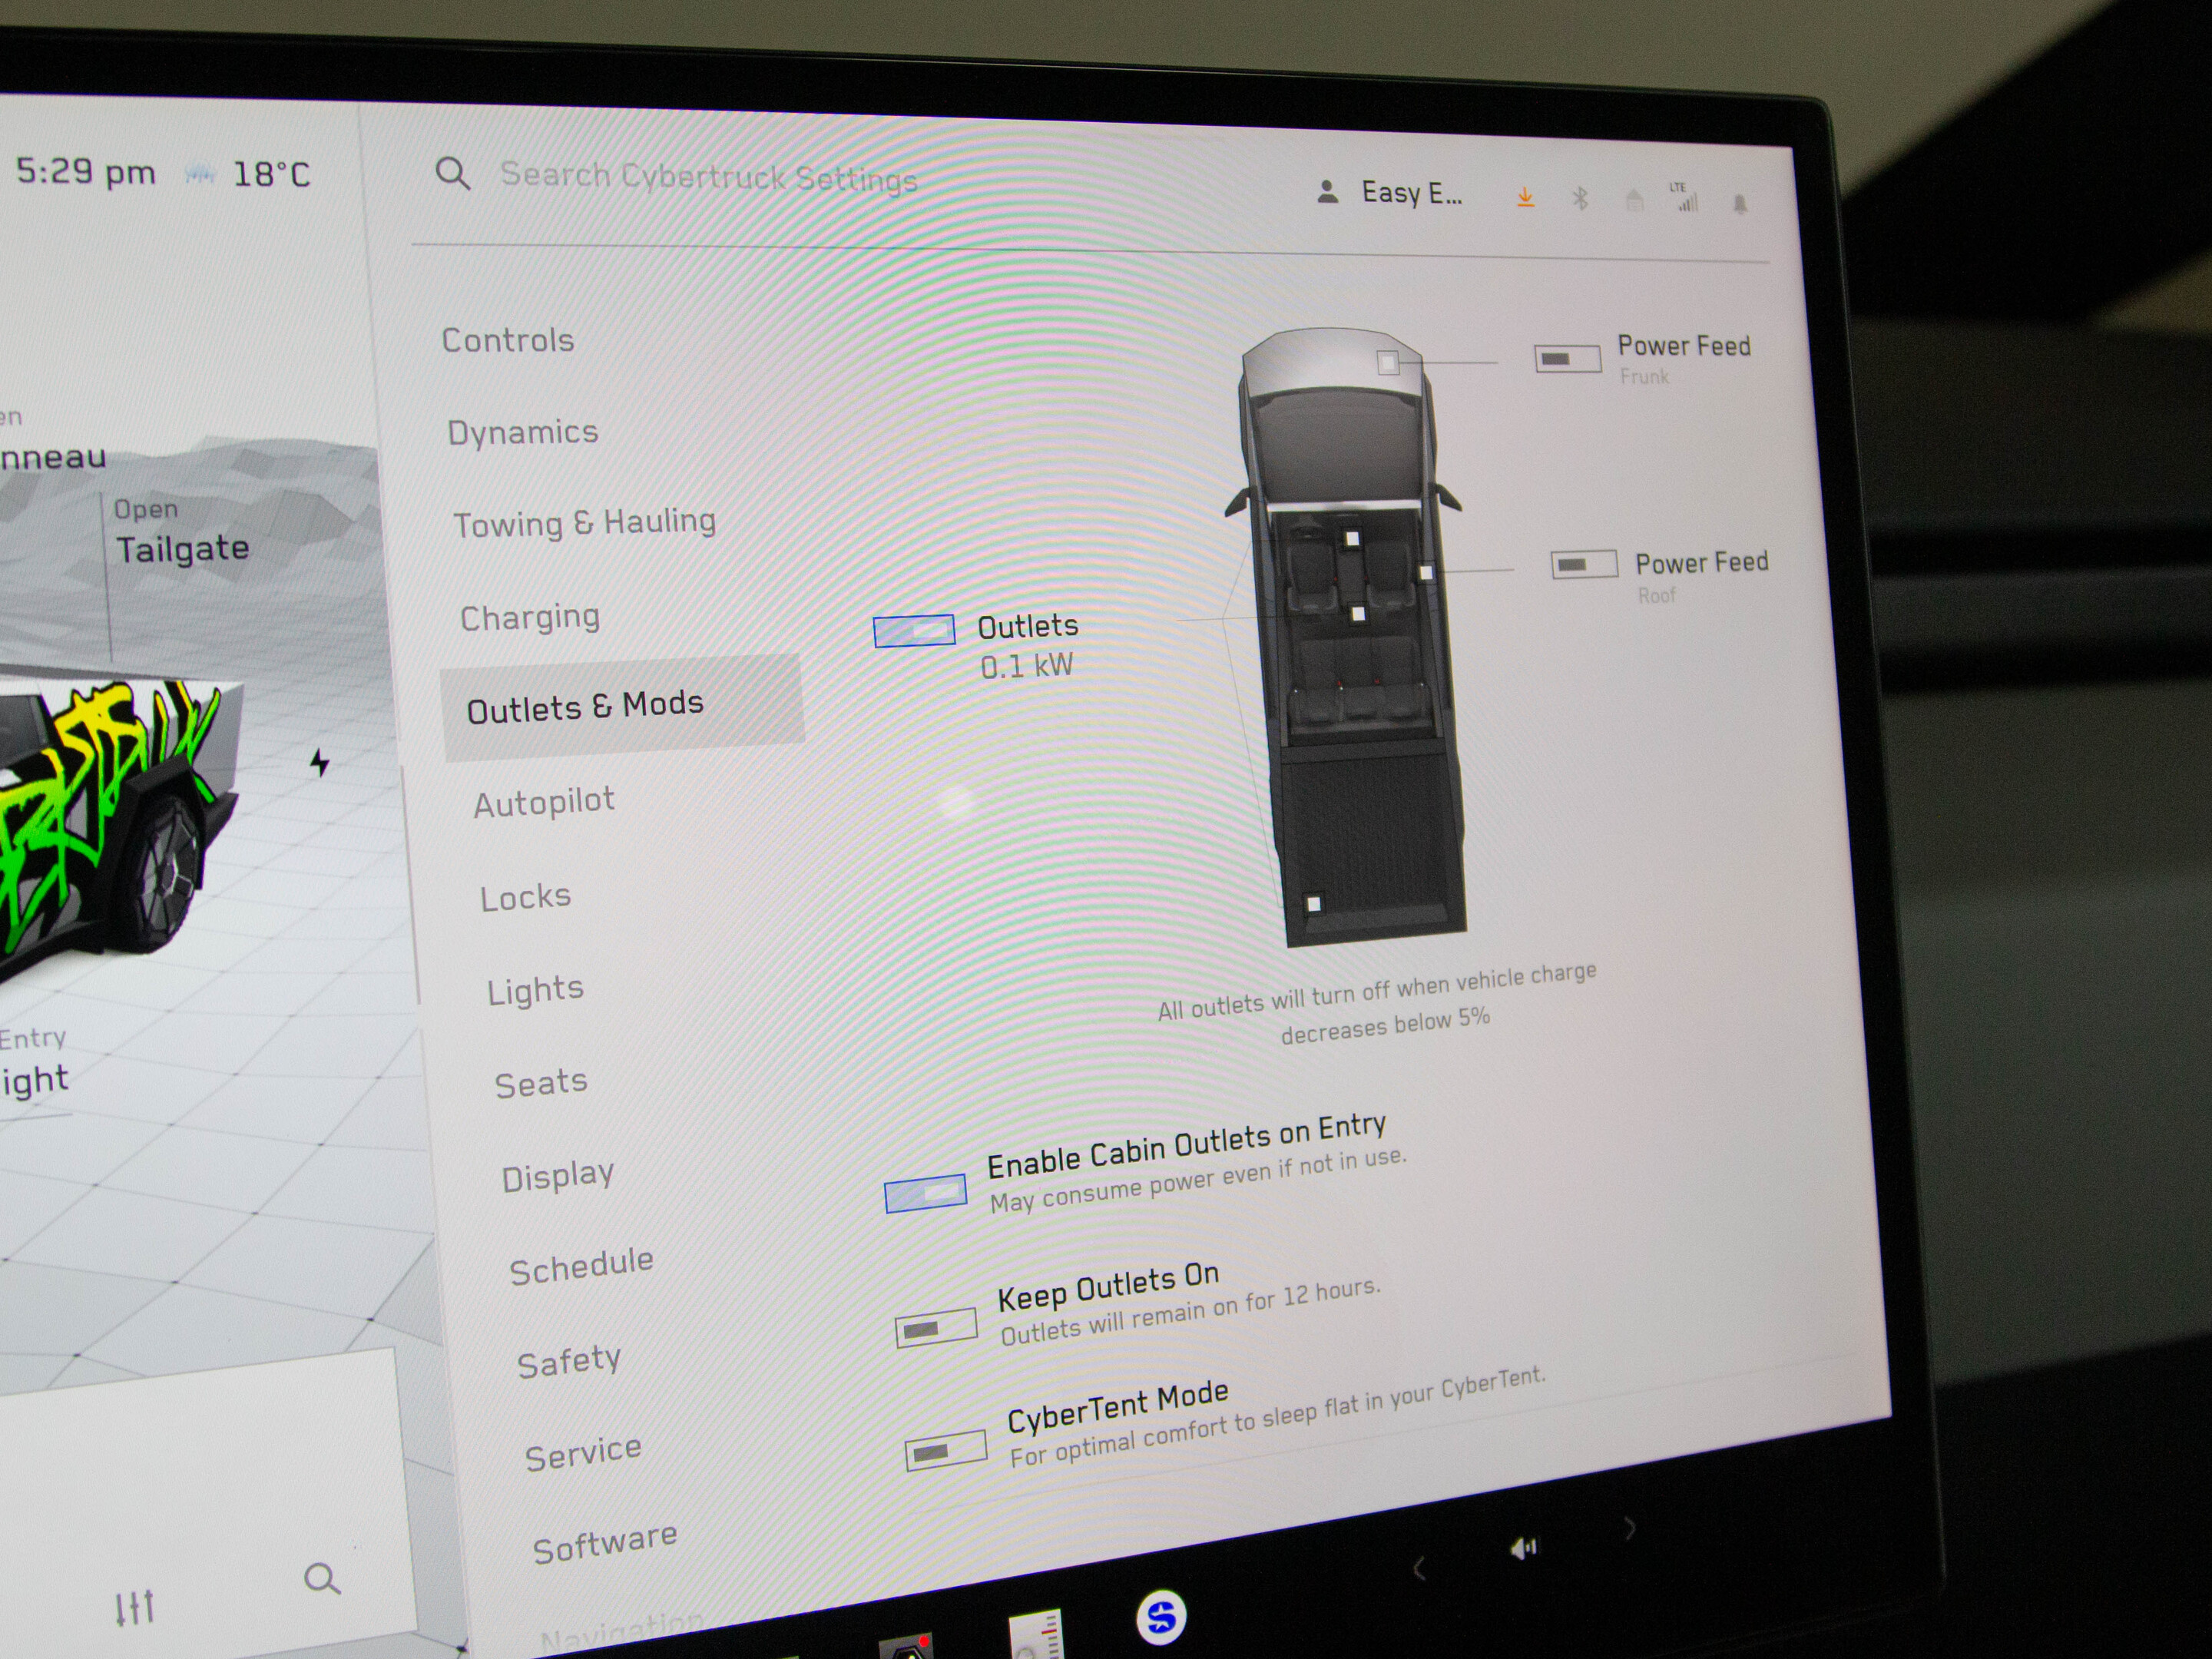Enable the Frunk Power Feed toggle
2212x1659 pixels.
[1567, 358]
